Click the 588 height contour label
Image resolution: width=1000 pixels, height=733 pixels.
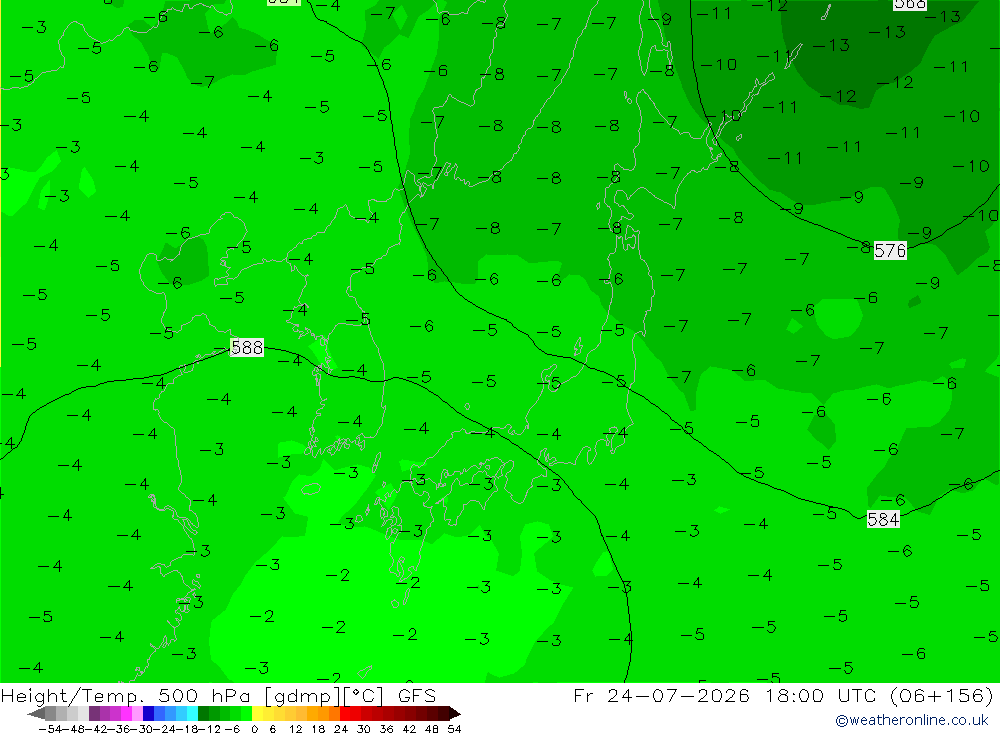pos(247,348)
